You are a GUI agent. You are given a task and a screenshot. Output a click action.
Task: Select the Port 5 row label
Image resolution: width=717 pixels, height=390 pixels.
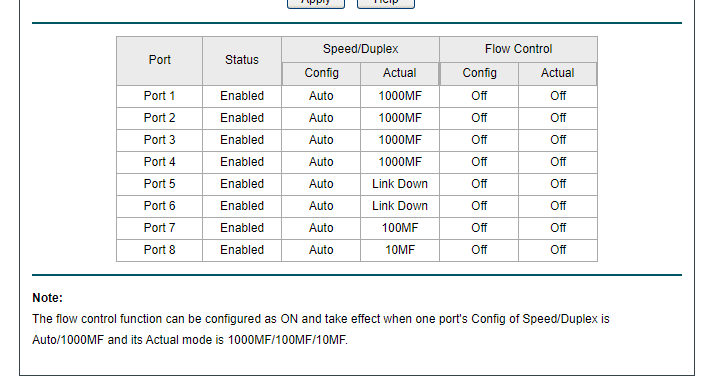159,184
